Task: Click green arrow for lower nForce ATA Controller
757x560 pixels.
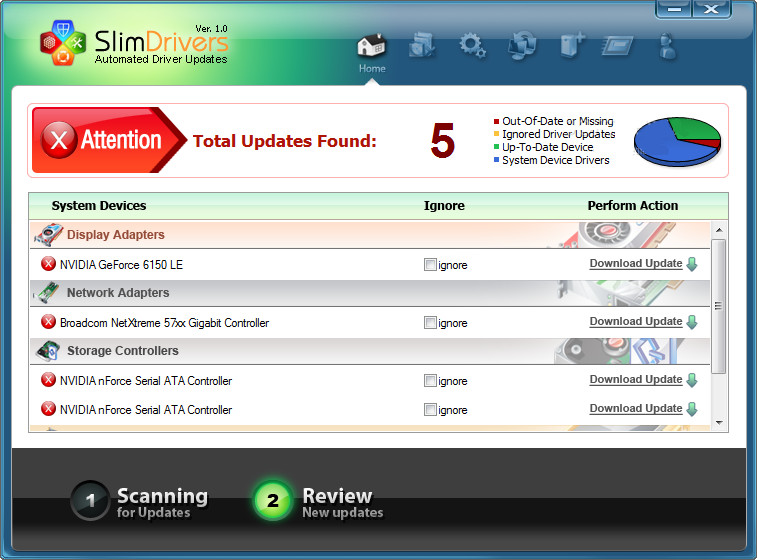Action: 692,409
